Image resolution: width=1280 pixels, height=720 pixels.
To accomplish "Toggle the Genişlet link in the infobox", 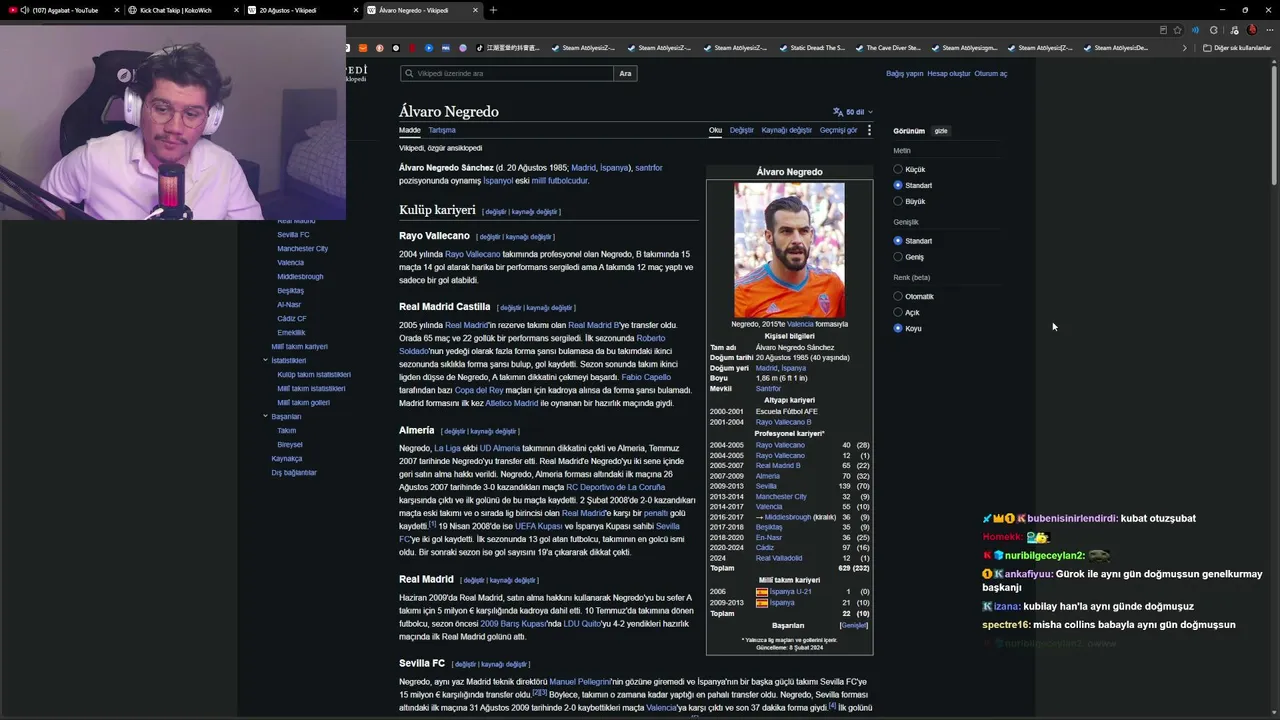I will point(854,625).
